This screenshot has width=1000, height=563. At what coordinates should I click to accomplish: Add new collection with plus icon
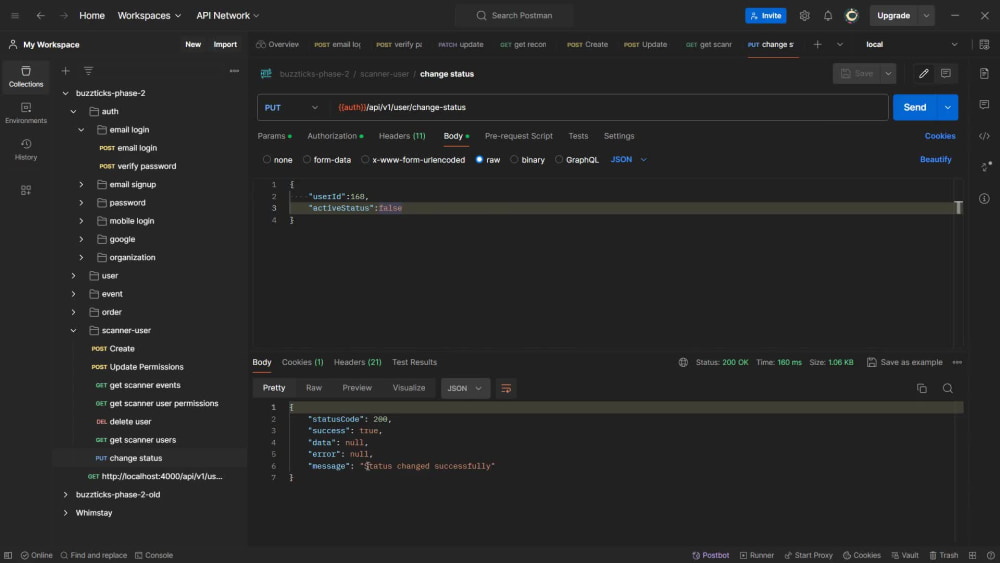(65, 71)
